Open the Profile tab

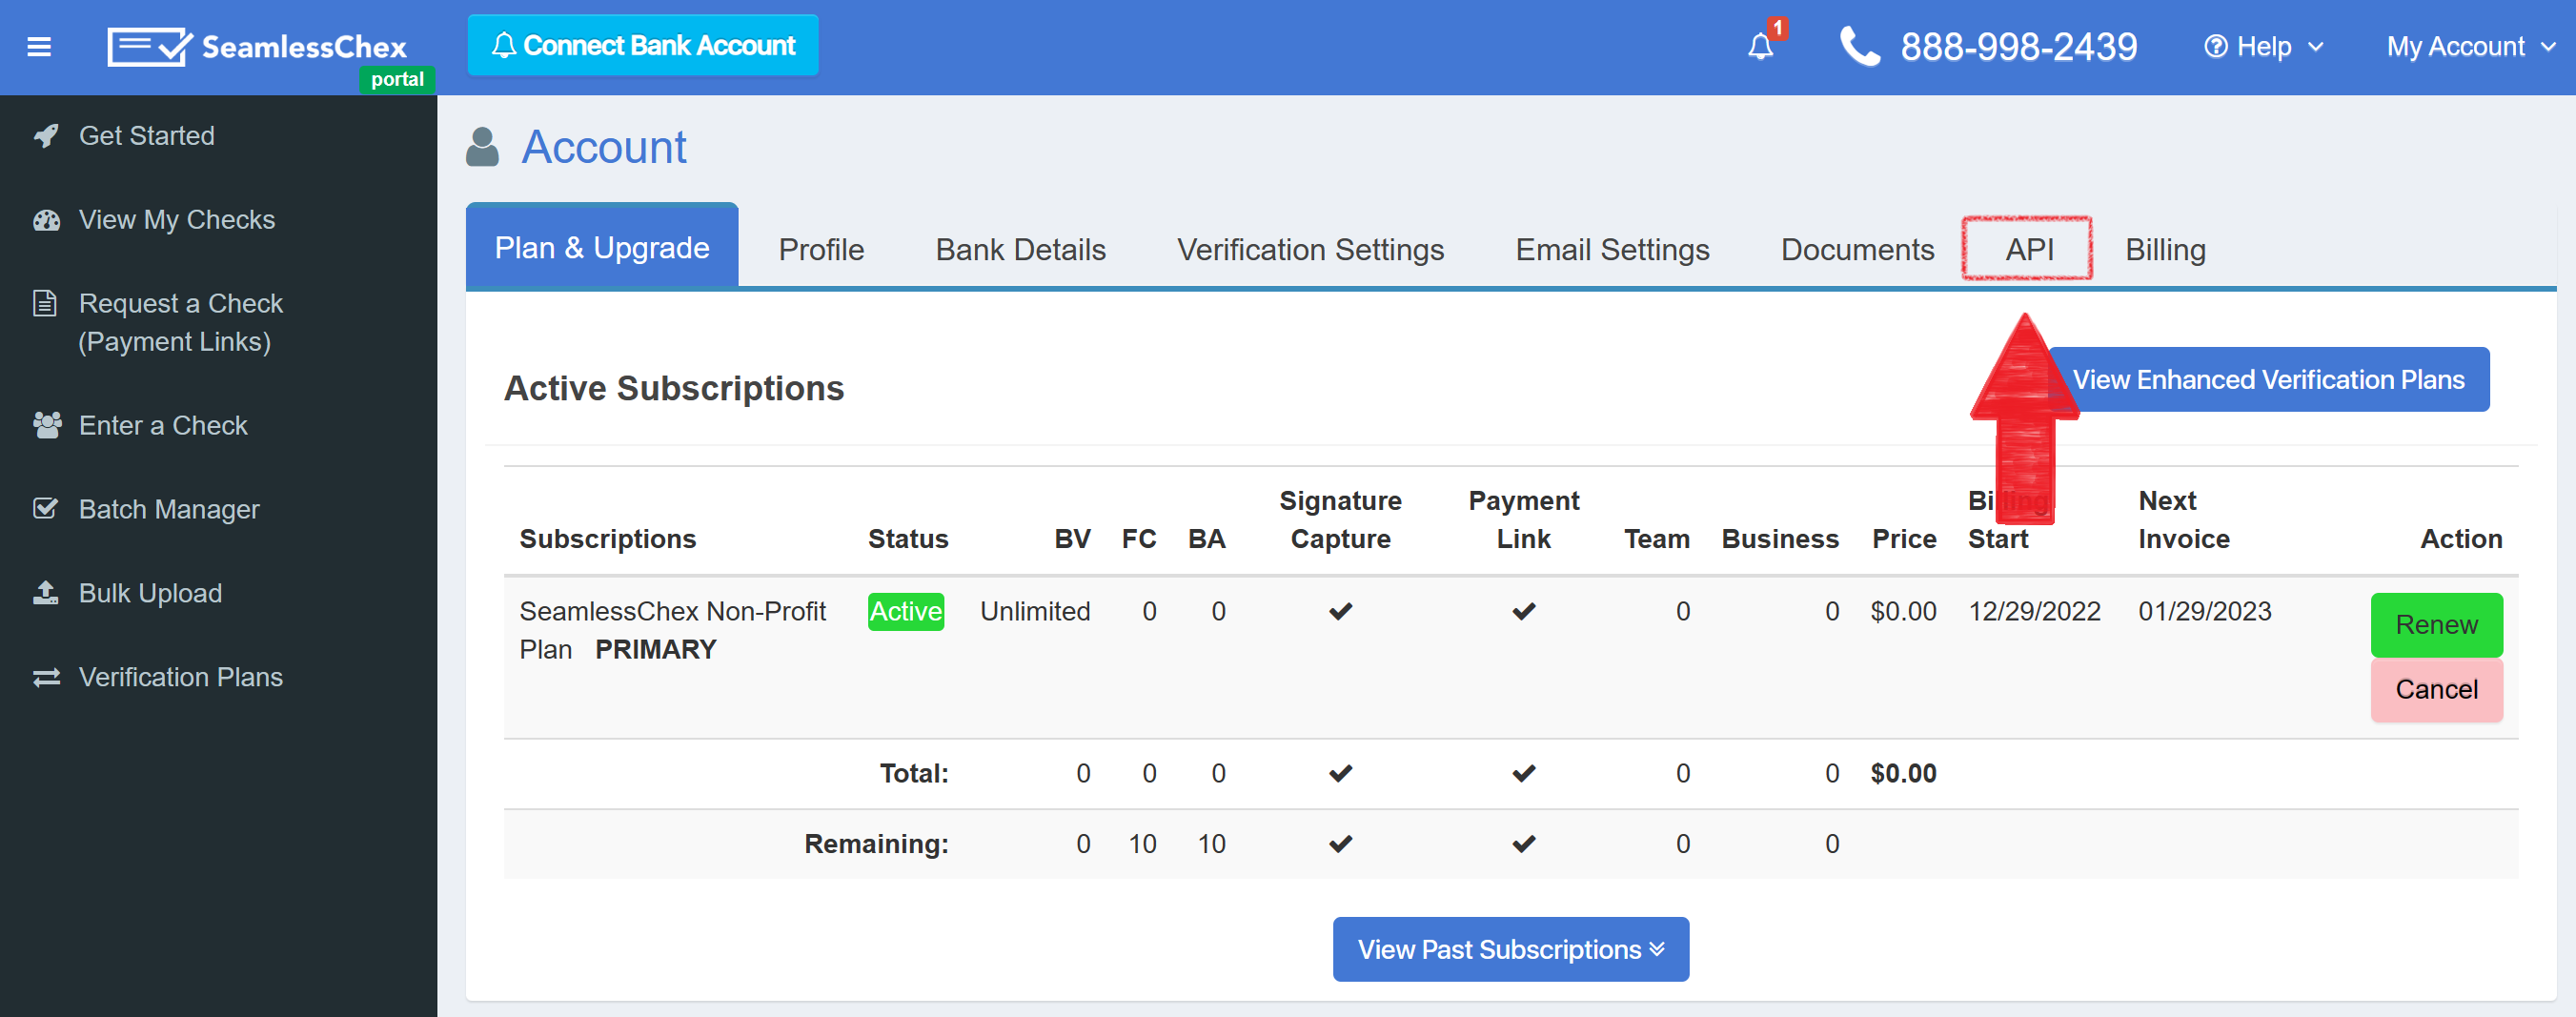[x=821, y=250]
